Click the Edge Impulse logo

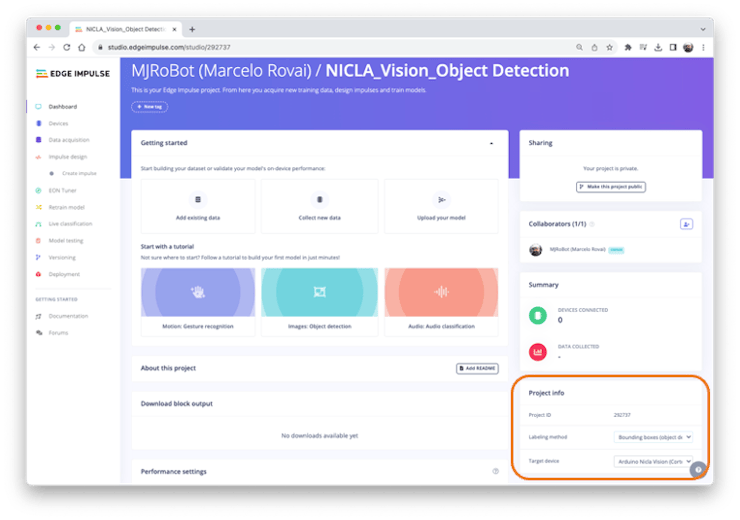pos(73,74)
